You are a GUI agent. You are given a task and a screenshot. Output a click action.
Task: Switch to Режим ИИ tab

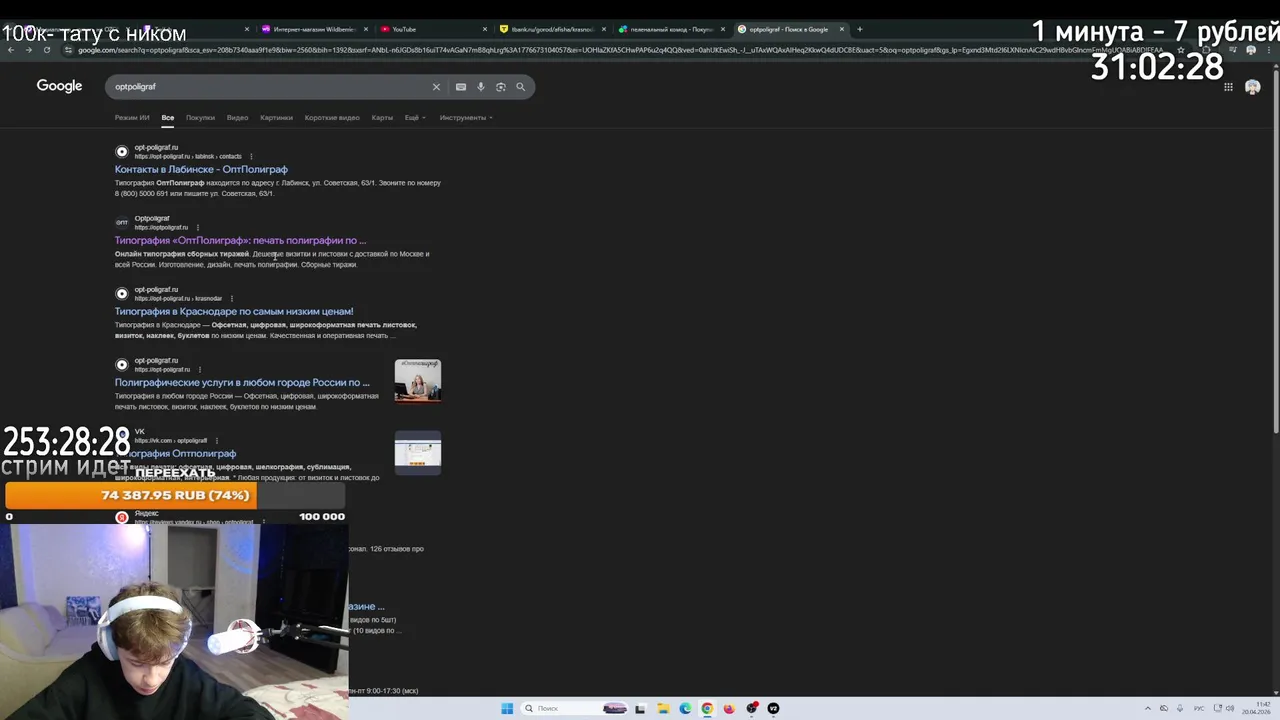tap(132, 117)
